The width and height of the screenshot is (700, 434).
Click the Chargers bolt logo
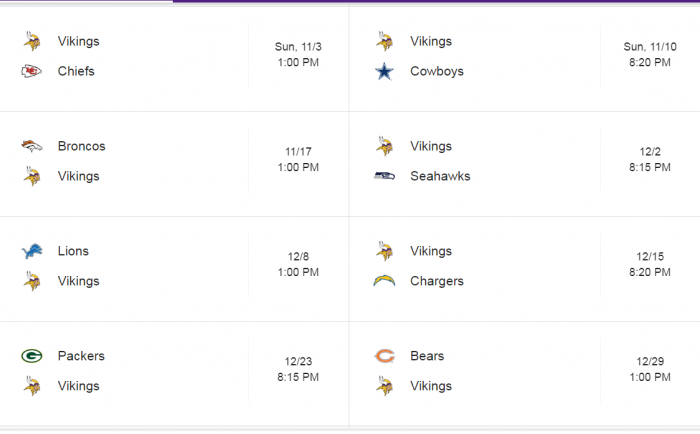point(384,281)
